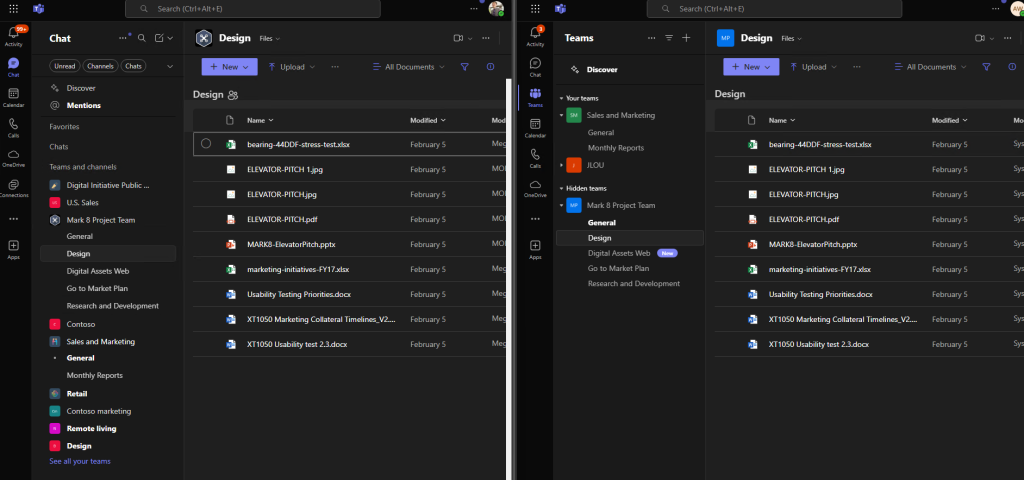This screenshot has width=1024, height=480.
Task: Open Apps in right window rail
Action: coord(535,249)
